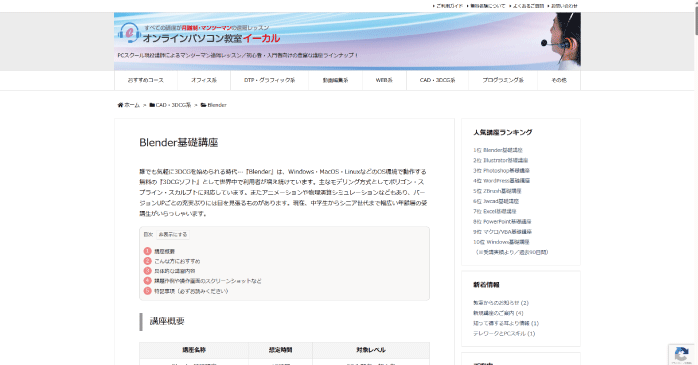Open the おすすめコース menu
The width and height of the screenshot is (698, 365).
146,81
